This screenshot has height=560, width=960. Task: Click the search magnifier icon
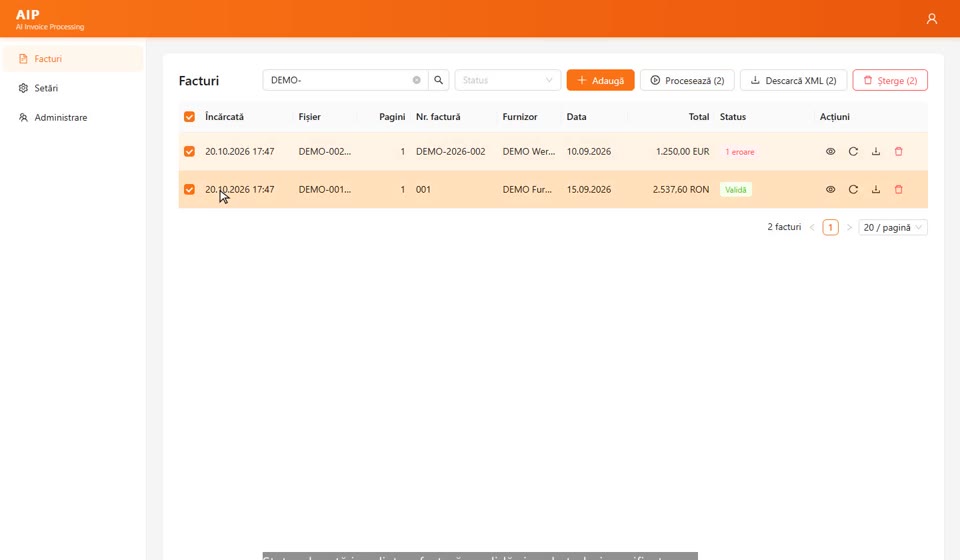(x=438, y=80)
